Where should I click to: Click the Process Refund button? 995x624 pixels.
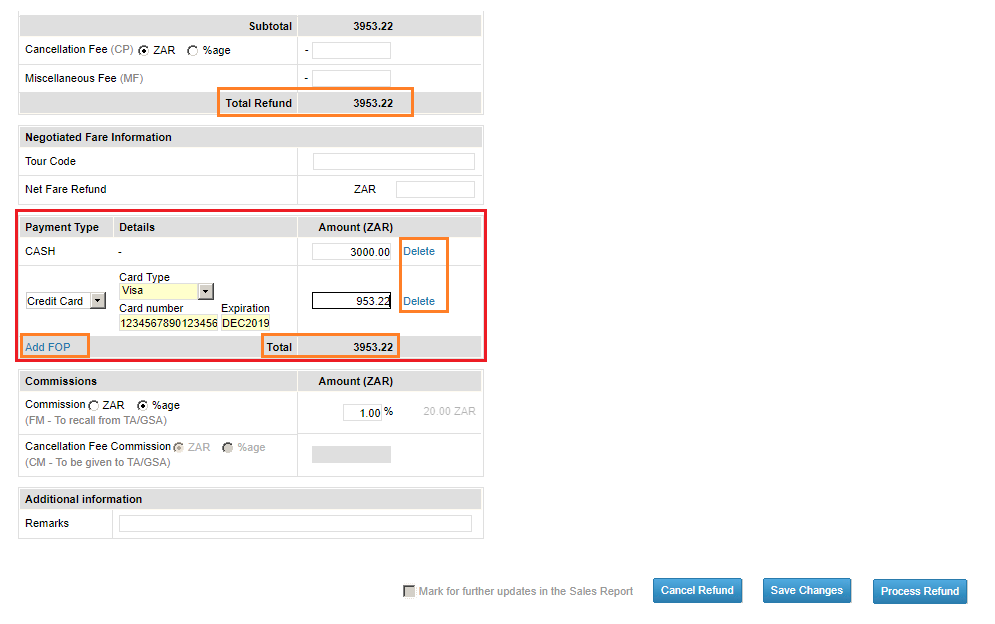coord(919,590)
